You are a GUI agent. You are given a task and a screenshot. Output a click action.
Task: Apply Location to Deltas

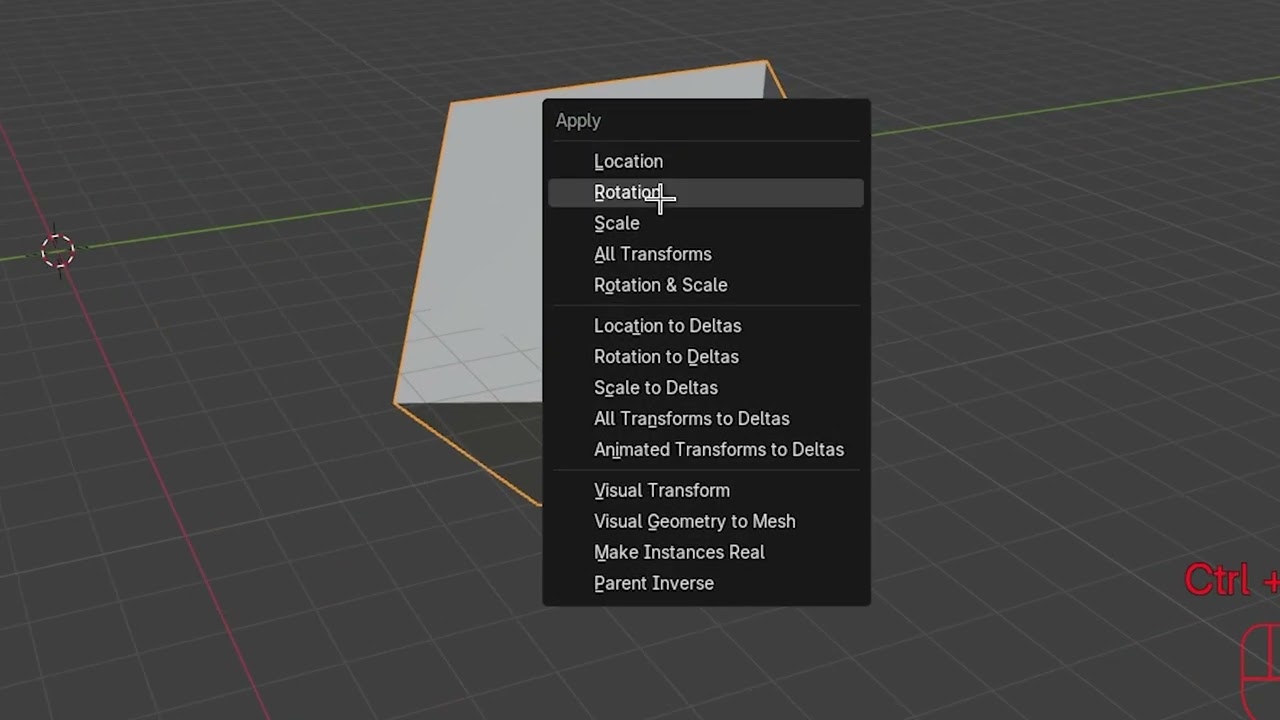pos(705,326)
